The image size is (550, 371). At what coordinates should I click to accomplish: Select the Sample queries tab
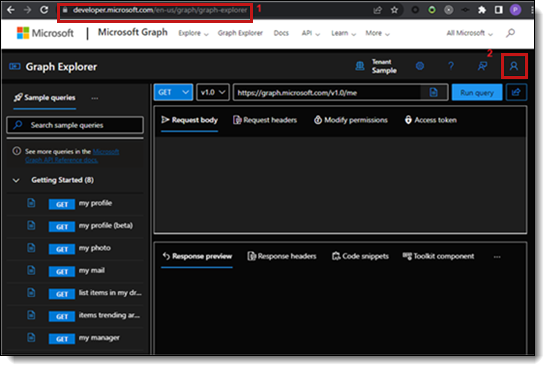[x=45, y=98]
